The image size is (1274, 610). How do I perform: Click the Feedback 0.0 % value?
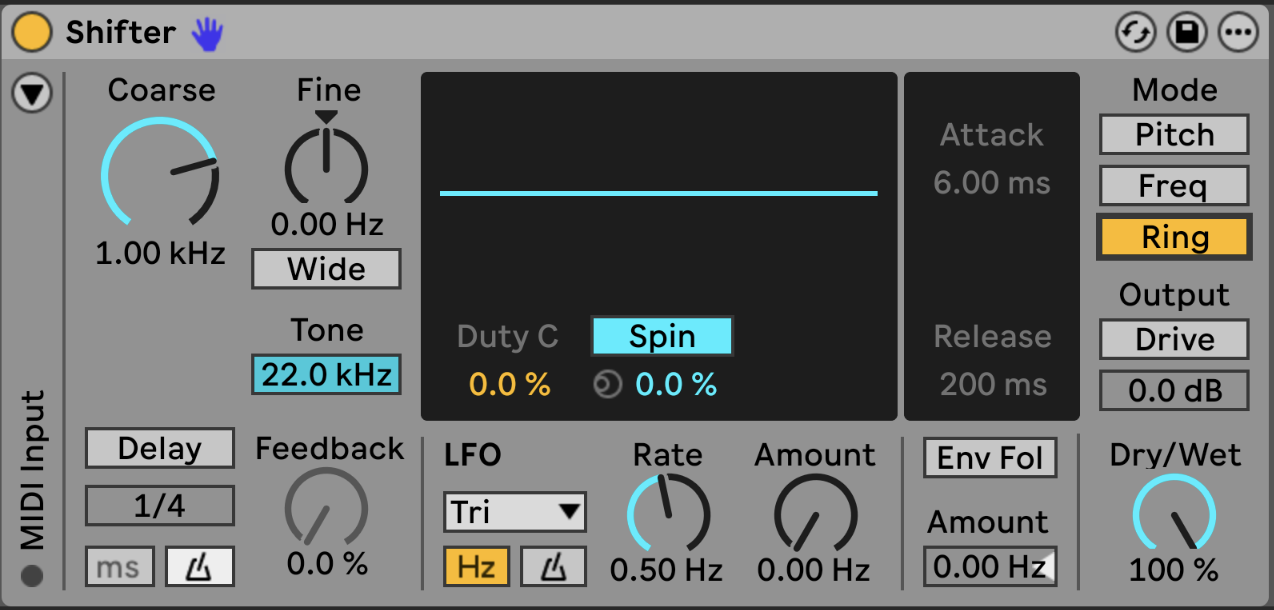pyautogui.click(x=327, y=564)
